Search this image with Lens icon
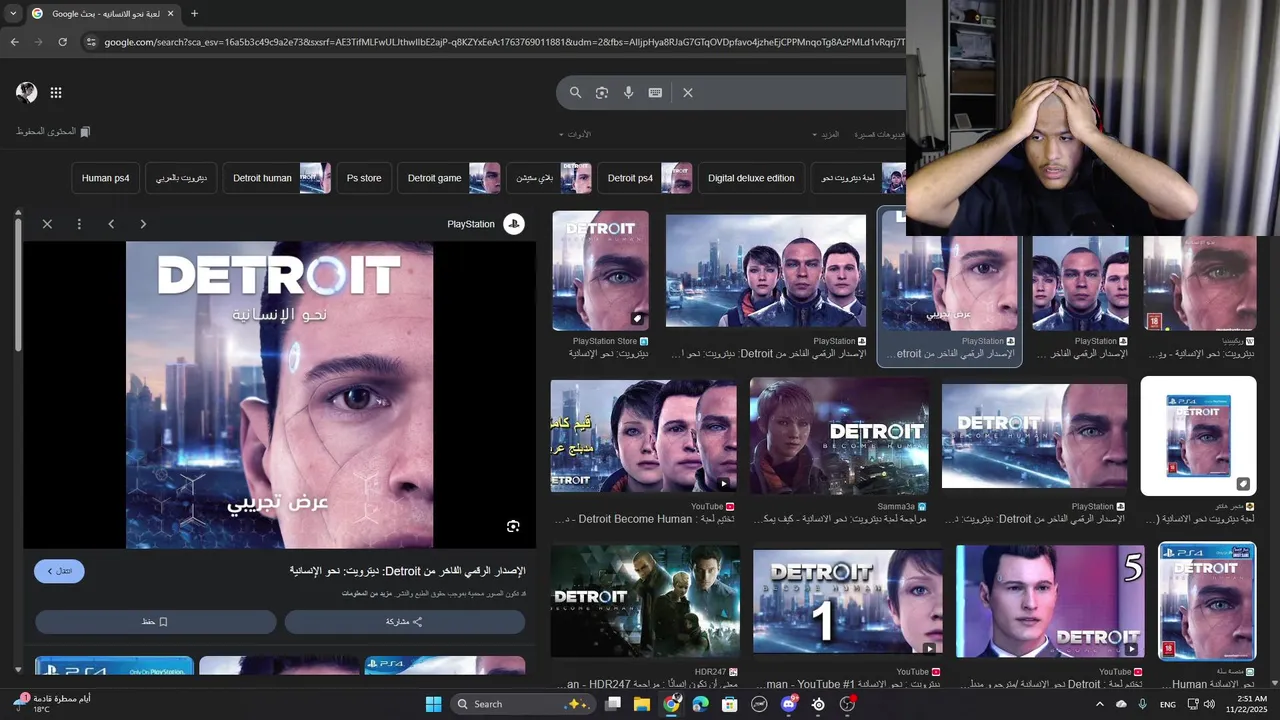 (513, 526)
